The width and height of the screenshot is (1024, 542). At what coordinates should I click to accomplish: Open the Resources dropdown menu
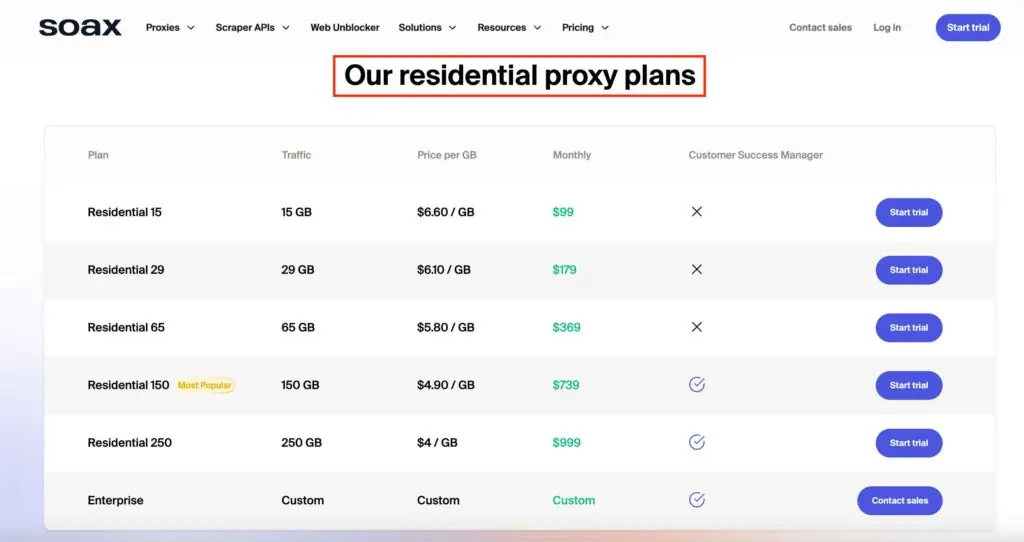509,27
